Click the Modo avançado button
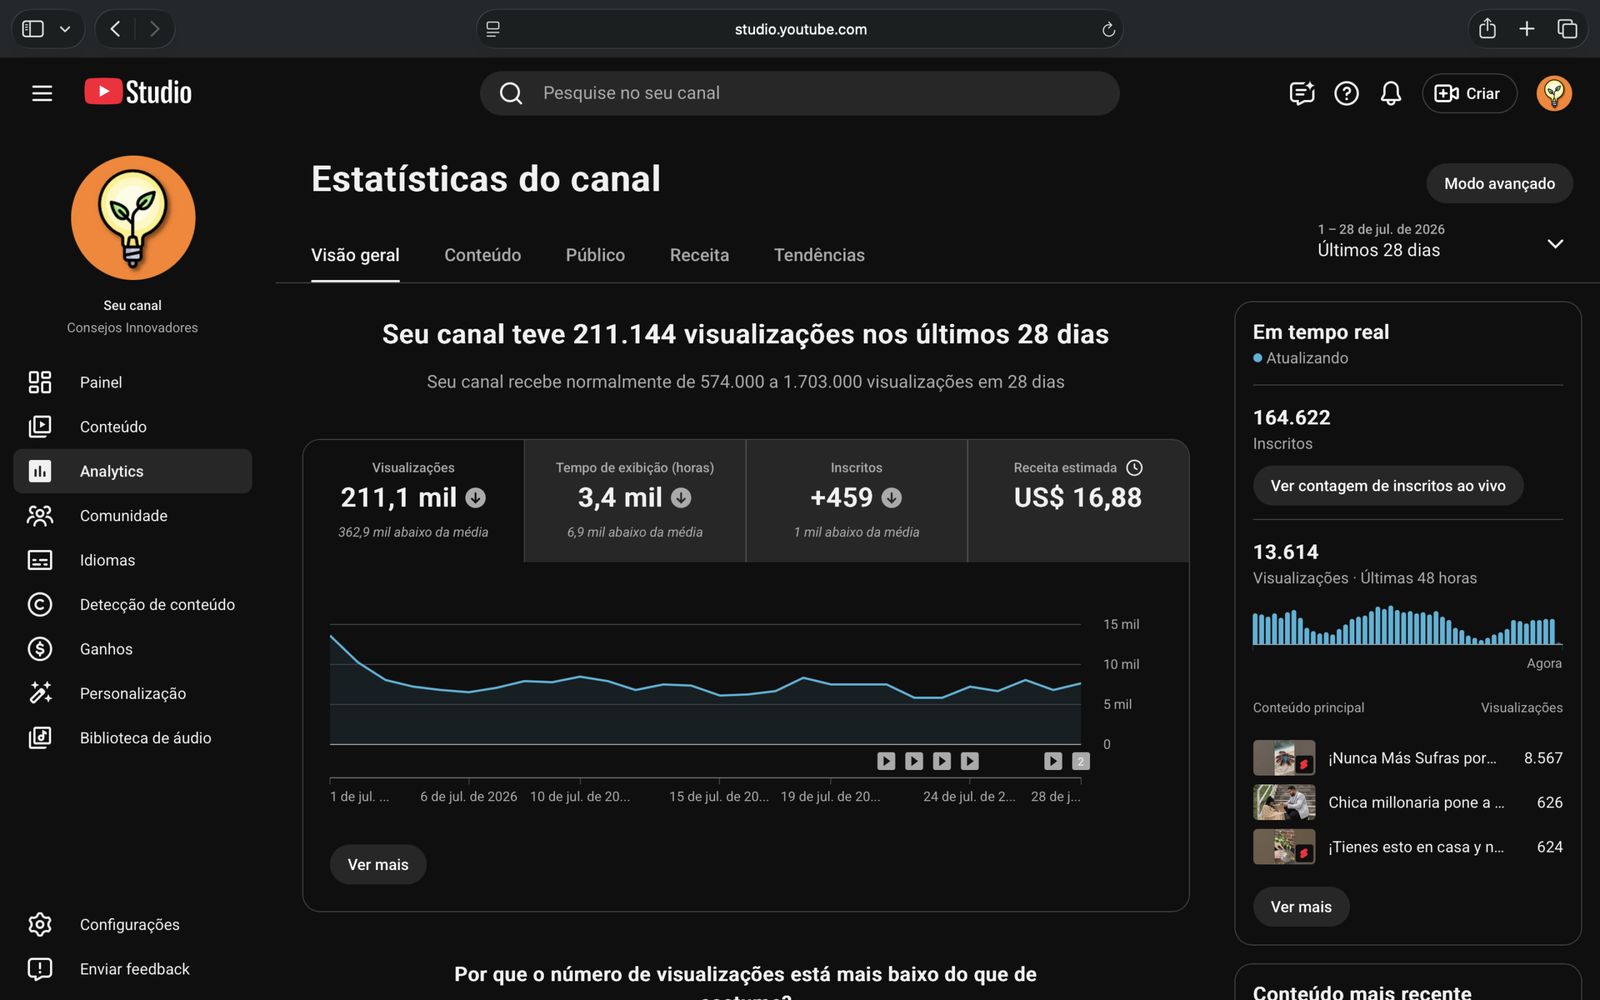 coord(1499,183)
